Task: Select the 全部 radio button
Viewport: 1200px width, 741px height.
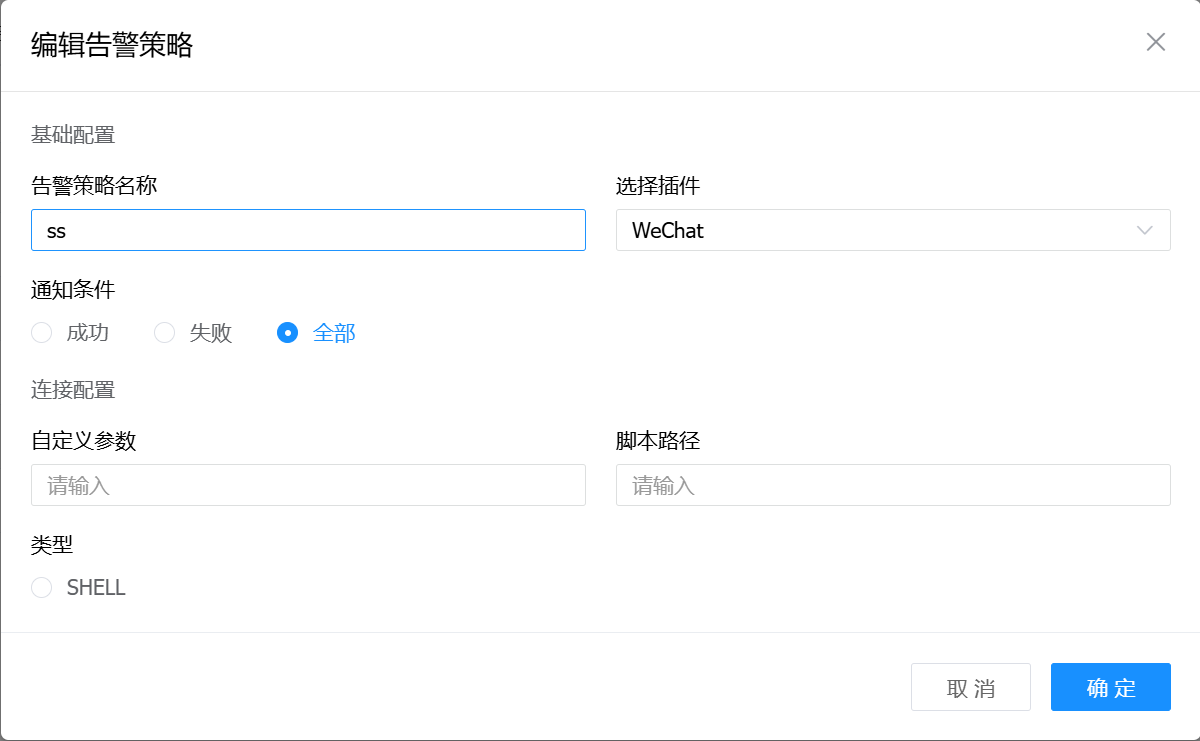Action: pyautogui.click(x=288, y=333)
